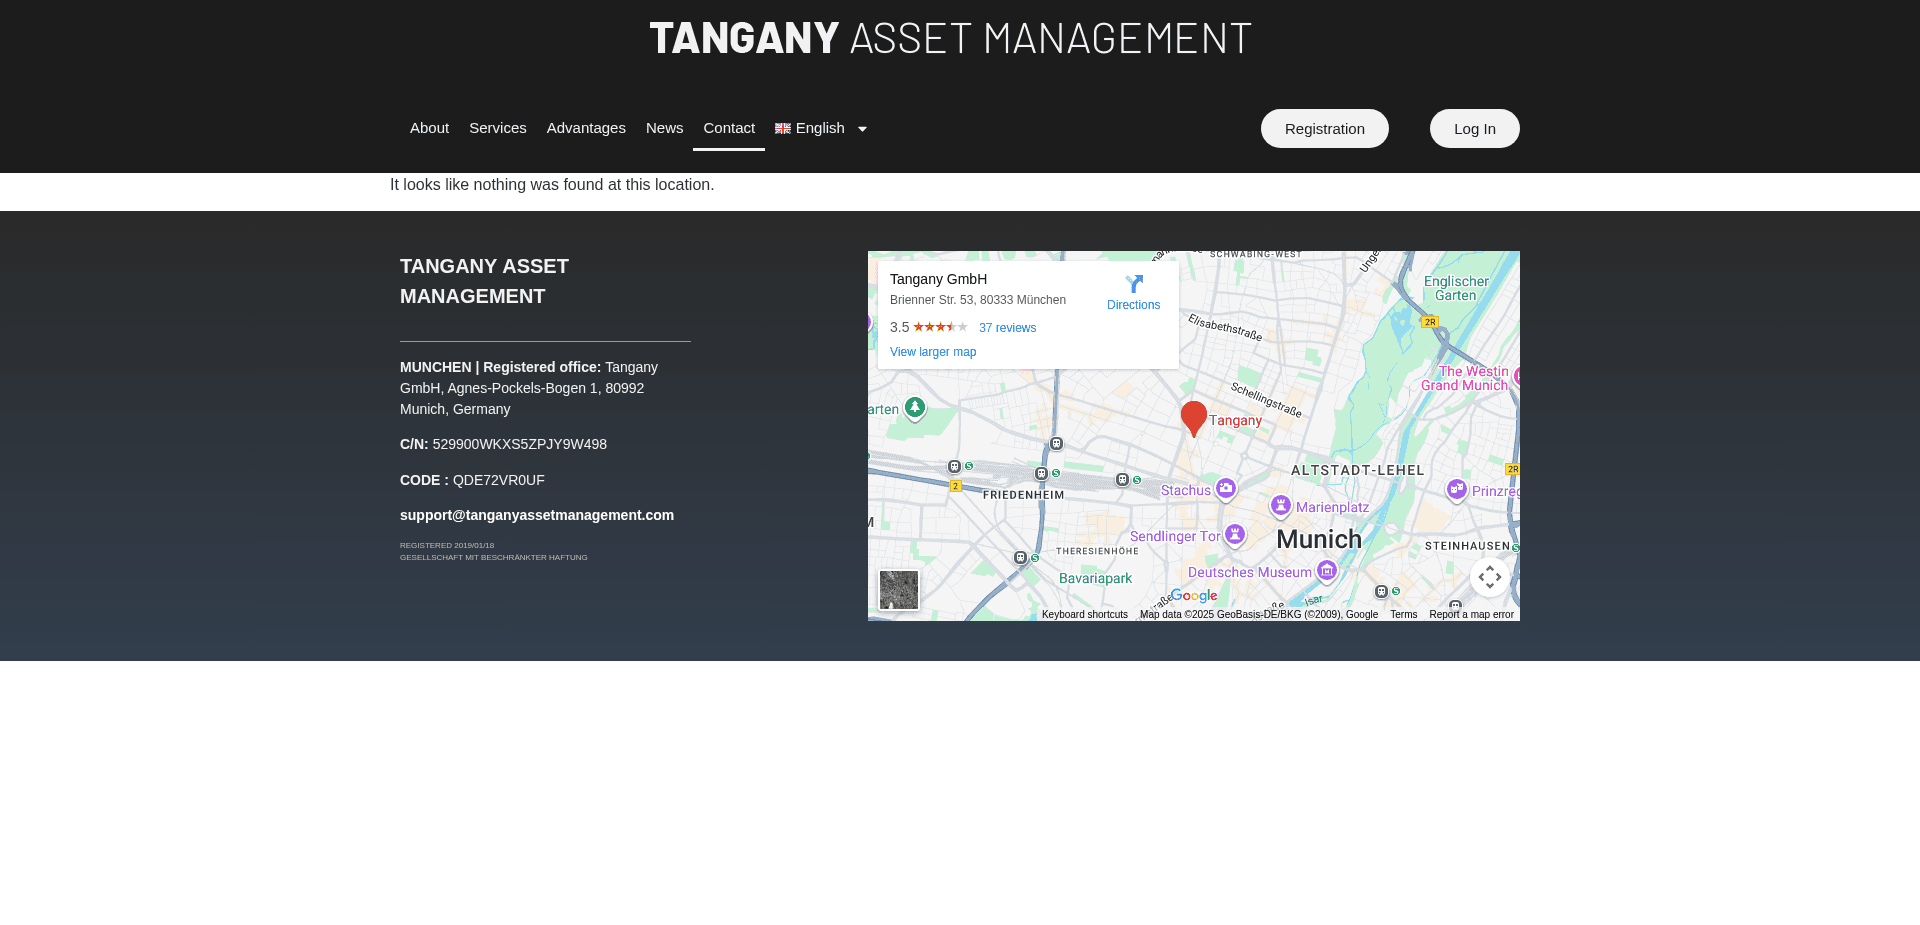Select the Deutsches Museum landmark icon
This screenshot has width=1920, height=925.
[1327, 570]
